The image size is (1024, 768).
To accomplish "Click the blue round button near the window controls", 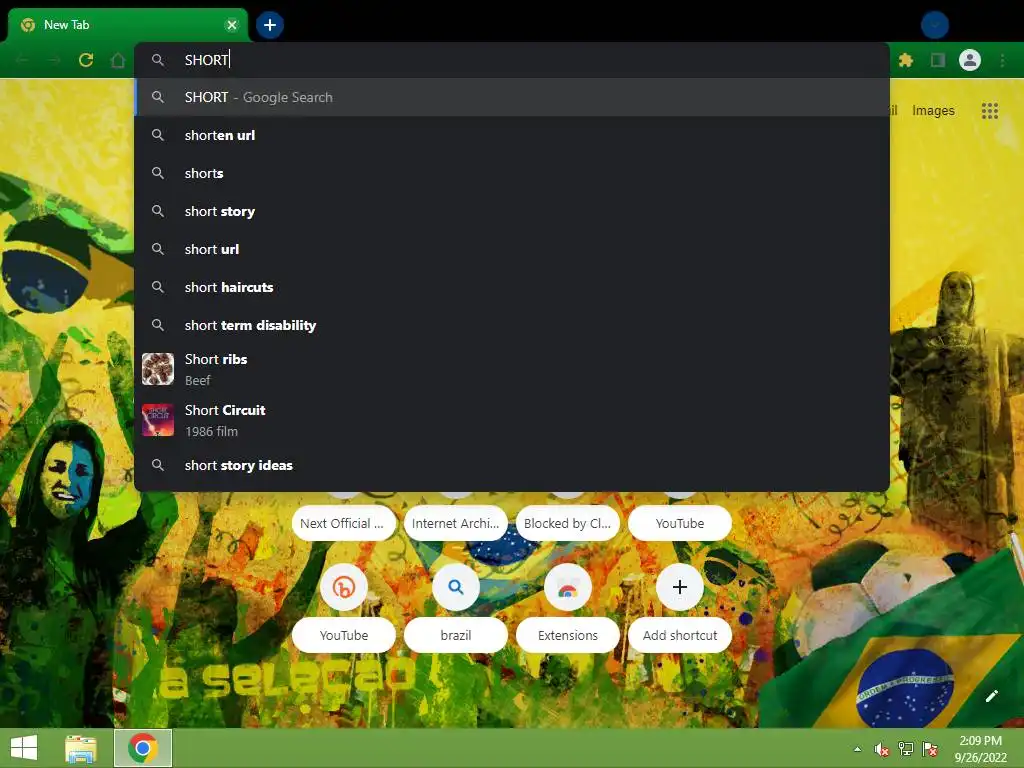I will click(935, 25).
